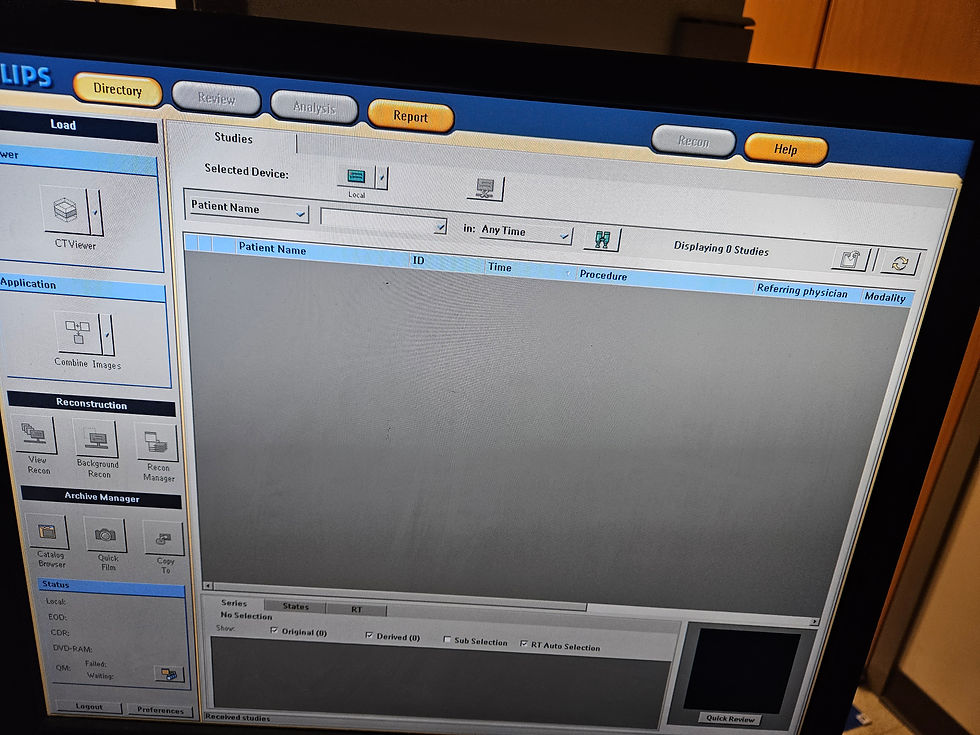Open Help
The height and width of the screenshot is (735, 980).
click(x=786, y=149)
